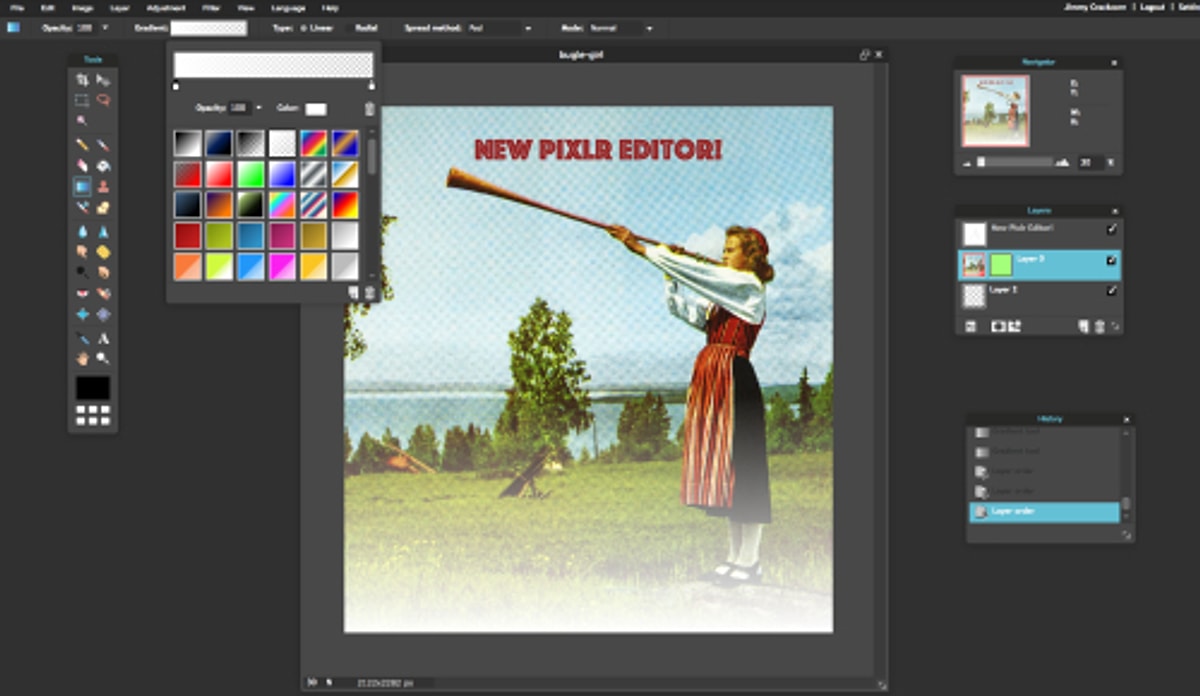Viewport: 1200px width, 696px height.
Task: Choose the Radial gradient type
Action: pyautogui.click(x=366, y=28)
